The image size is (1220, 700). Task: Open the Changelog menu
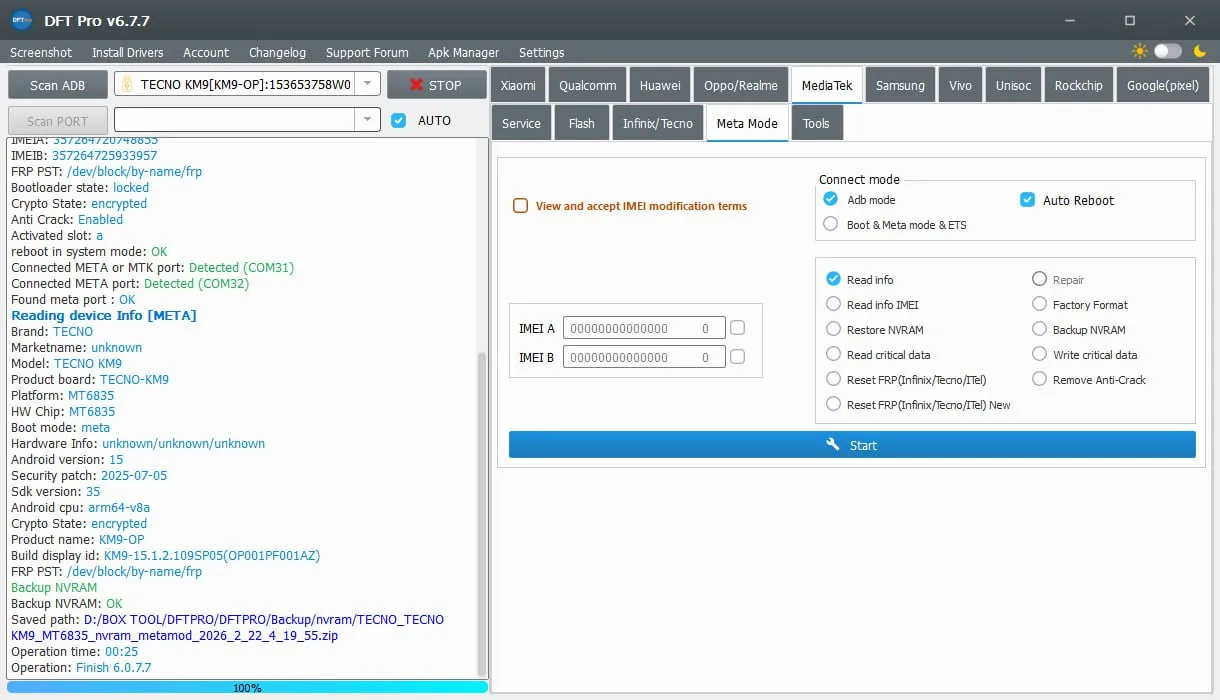point(278,52)
